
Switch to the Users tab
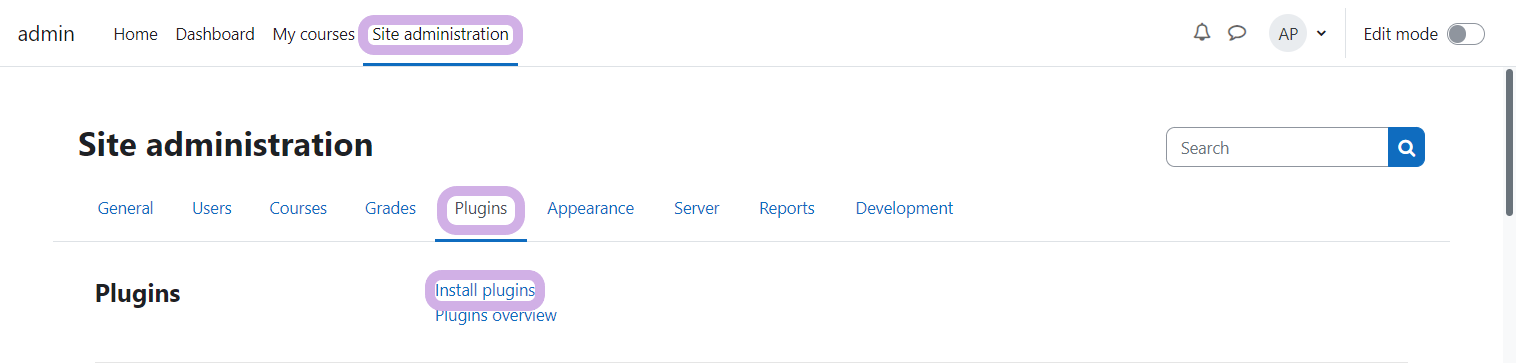point(212,208)
